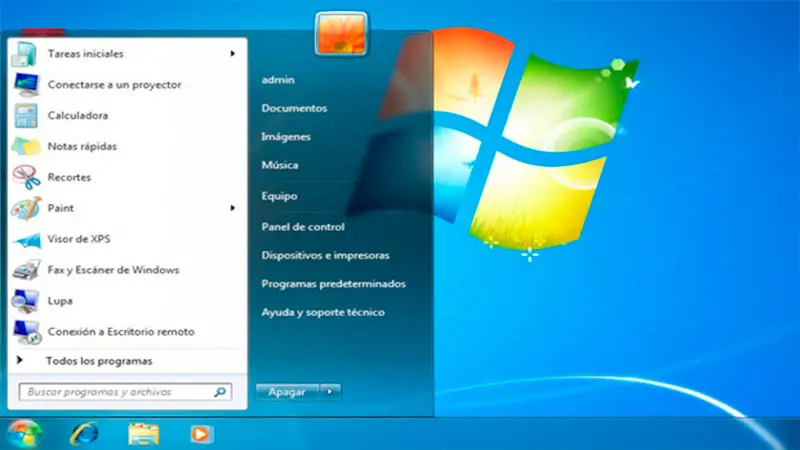
Task: Click the Notas rápidas sticky notes icon
Action: [26, 146]
